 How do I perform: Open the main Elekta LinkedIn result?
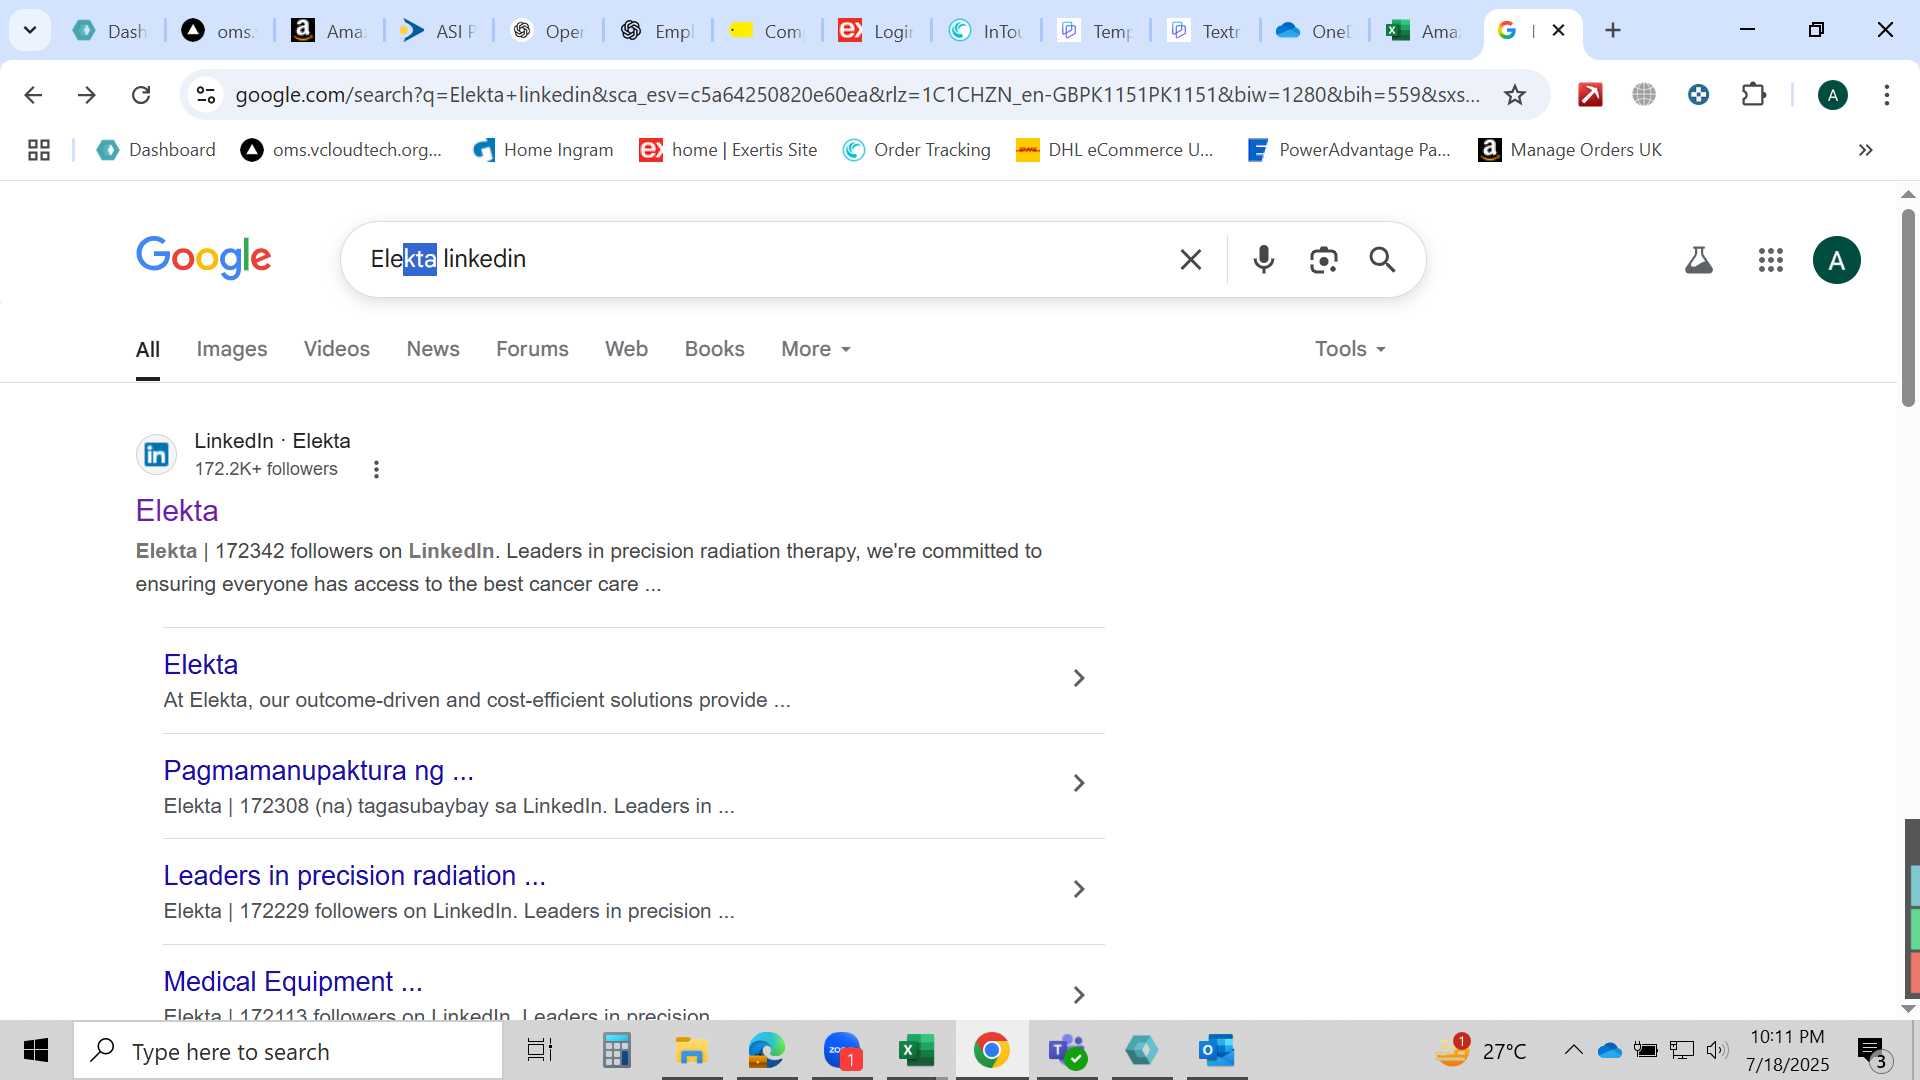177,511
